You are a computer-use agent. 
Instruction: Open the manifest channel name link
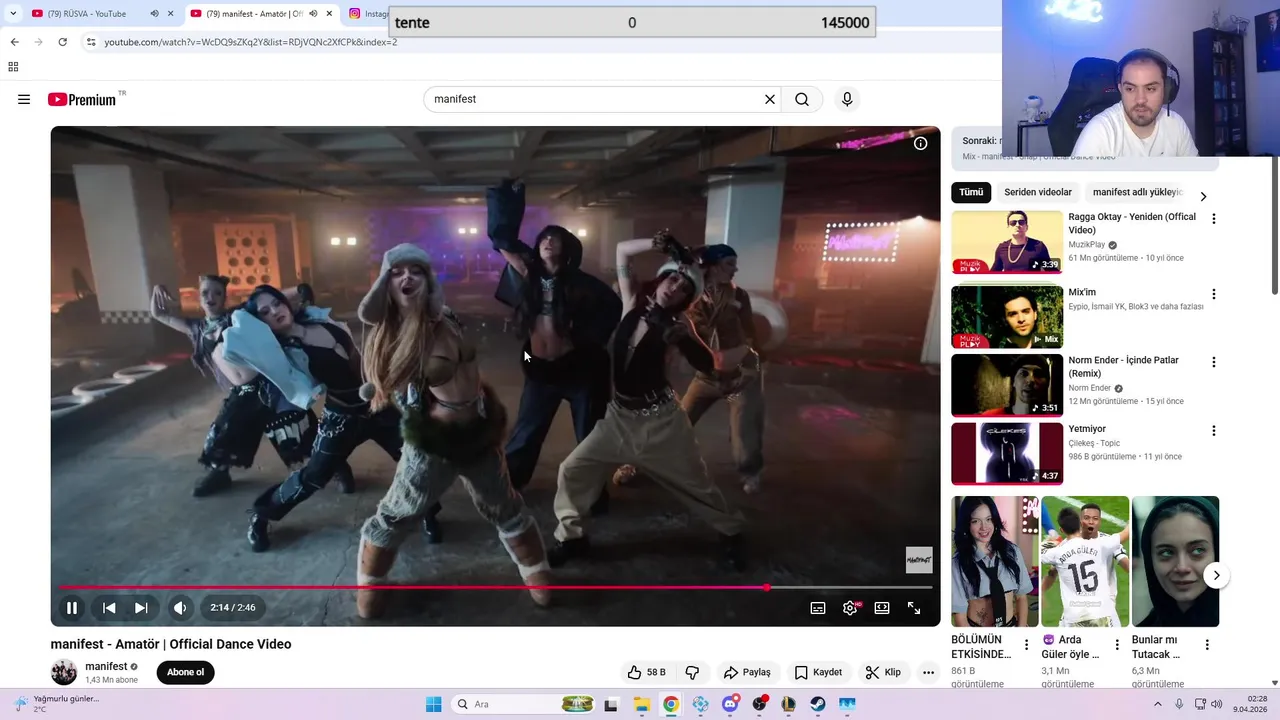pos(106,666)
